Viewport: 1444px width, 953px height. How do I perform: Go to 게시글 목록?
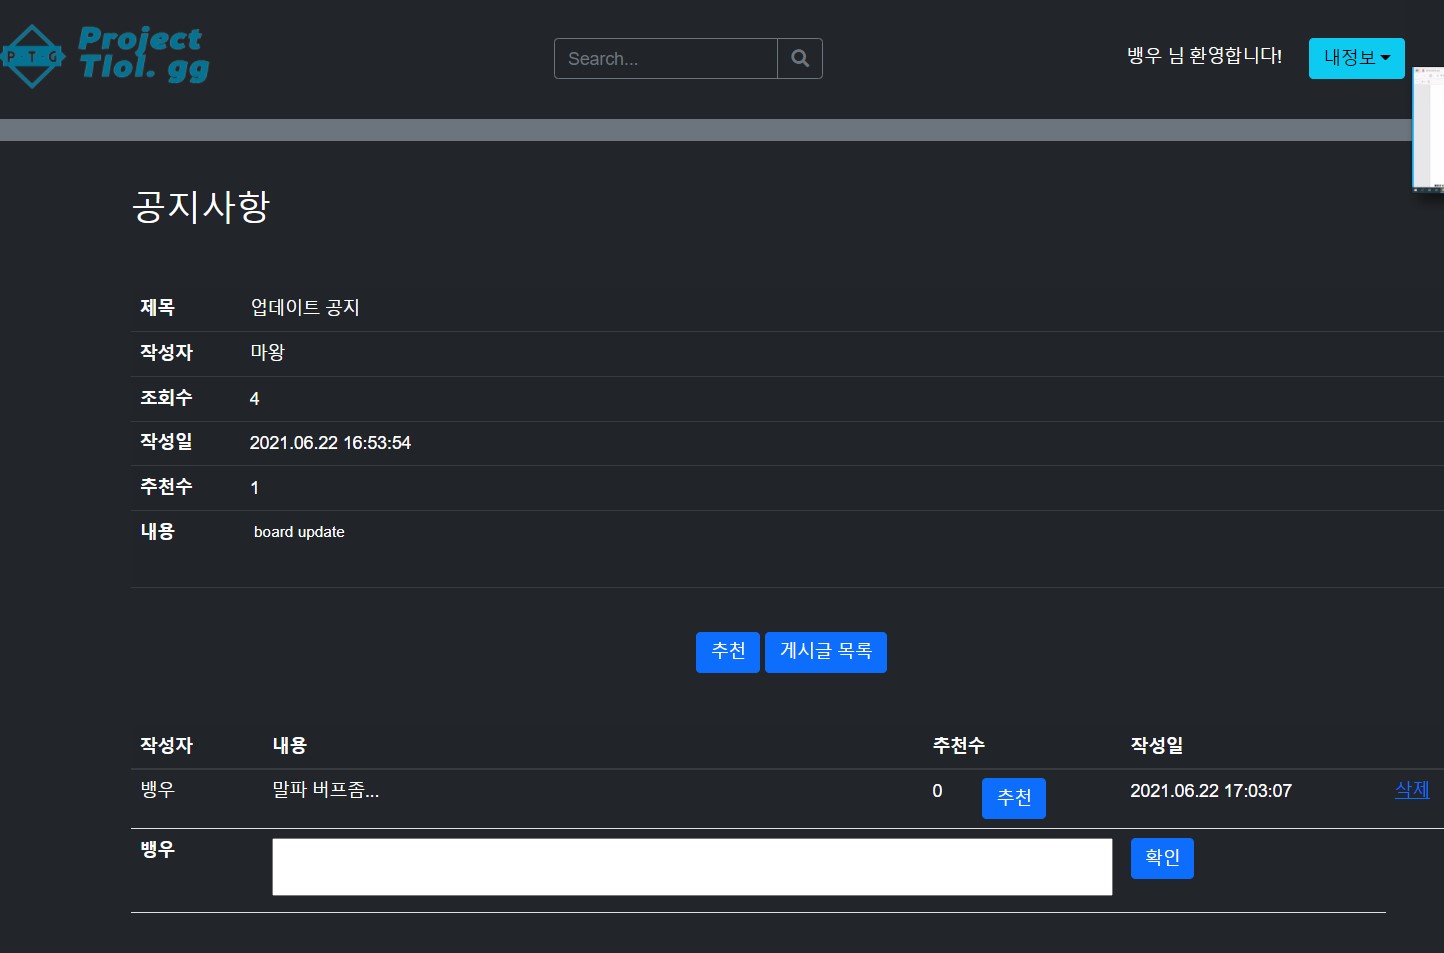(826, 652)
